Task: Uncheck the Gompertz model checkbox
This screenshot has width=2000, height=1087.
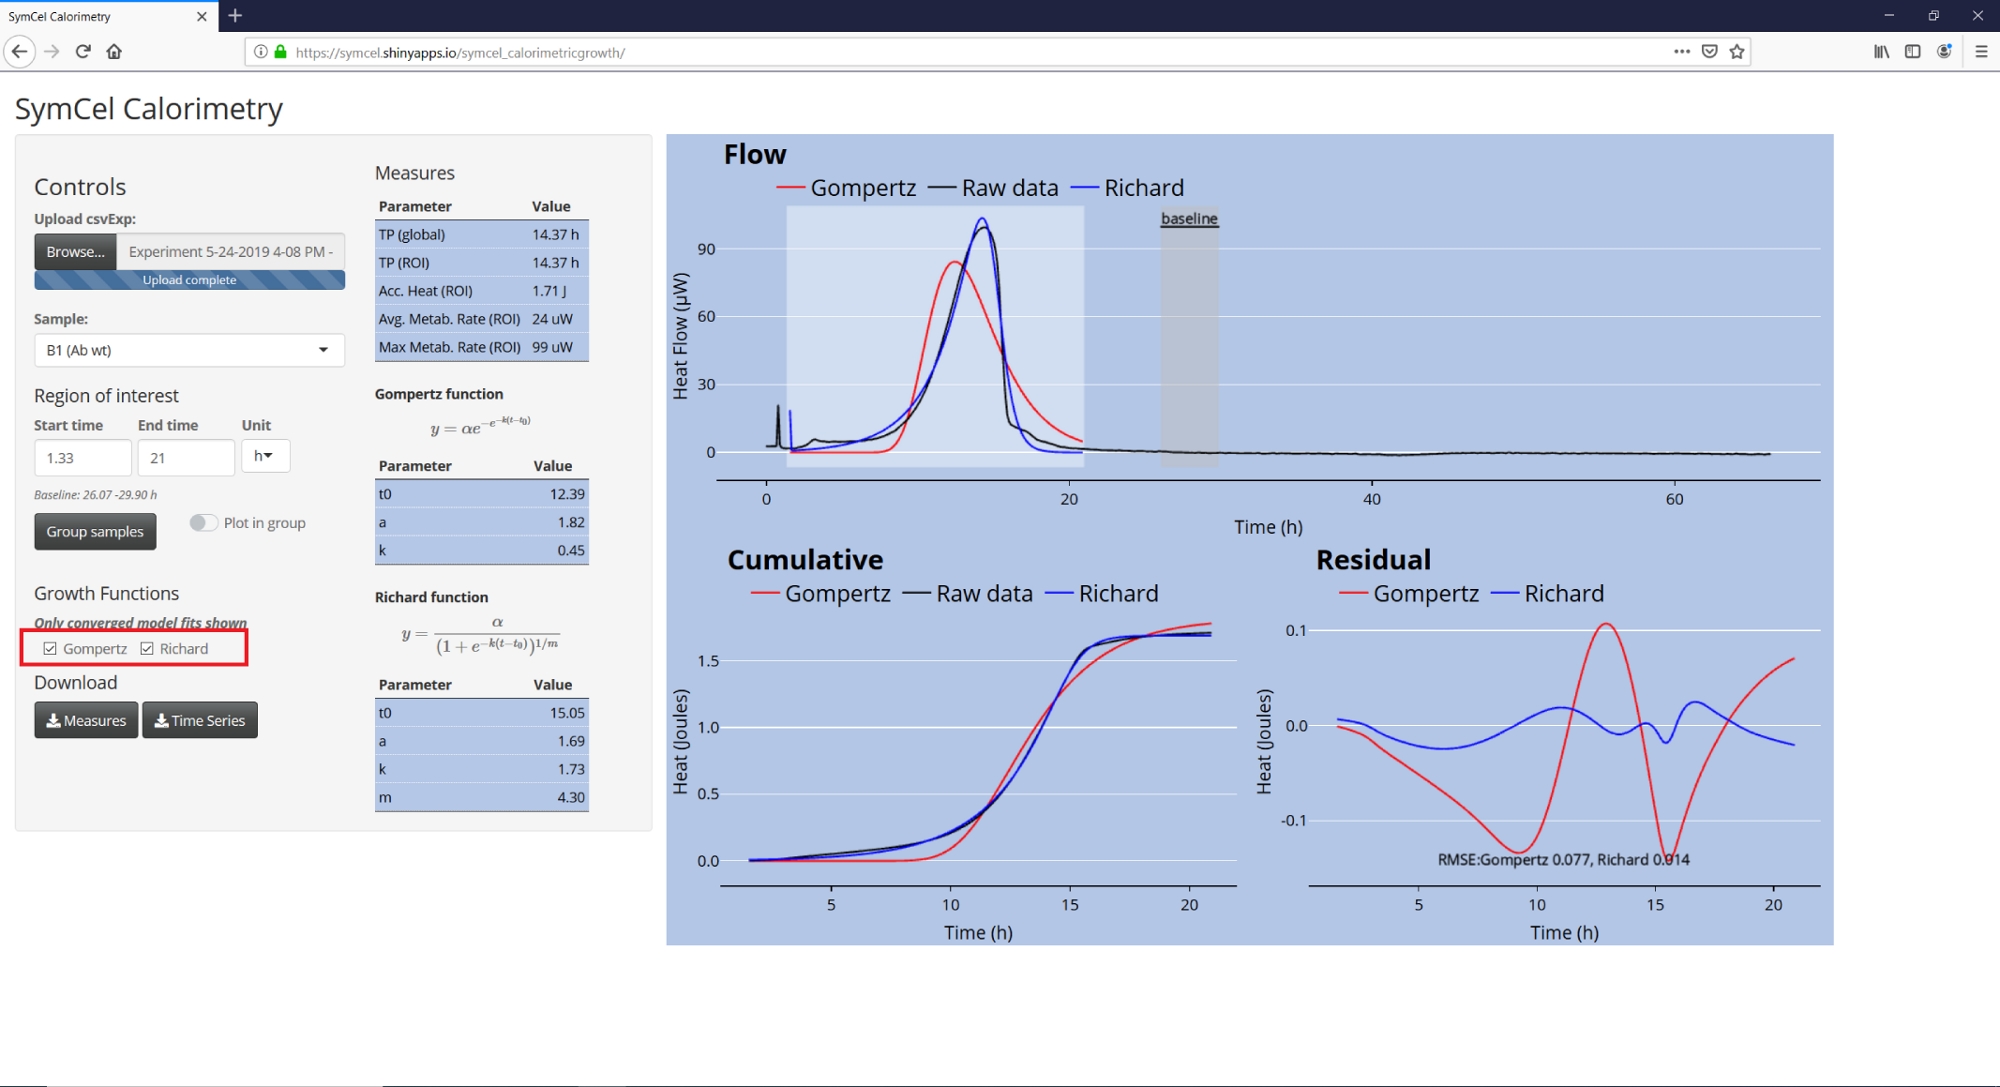Action: click(50, 649)
